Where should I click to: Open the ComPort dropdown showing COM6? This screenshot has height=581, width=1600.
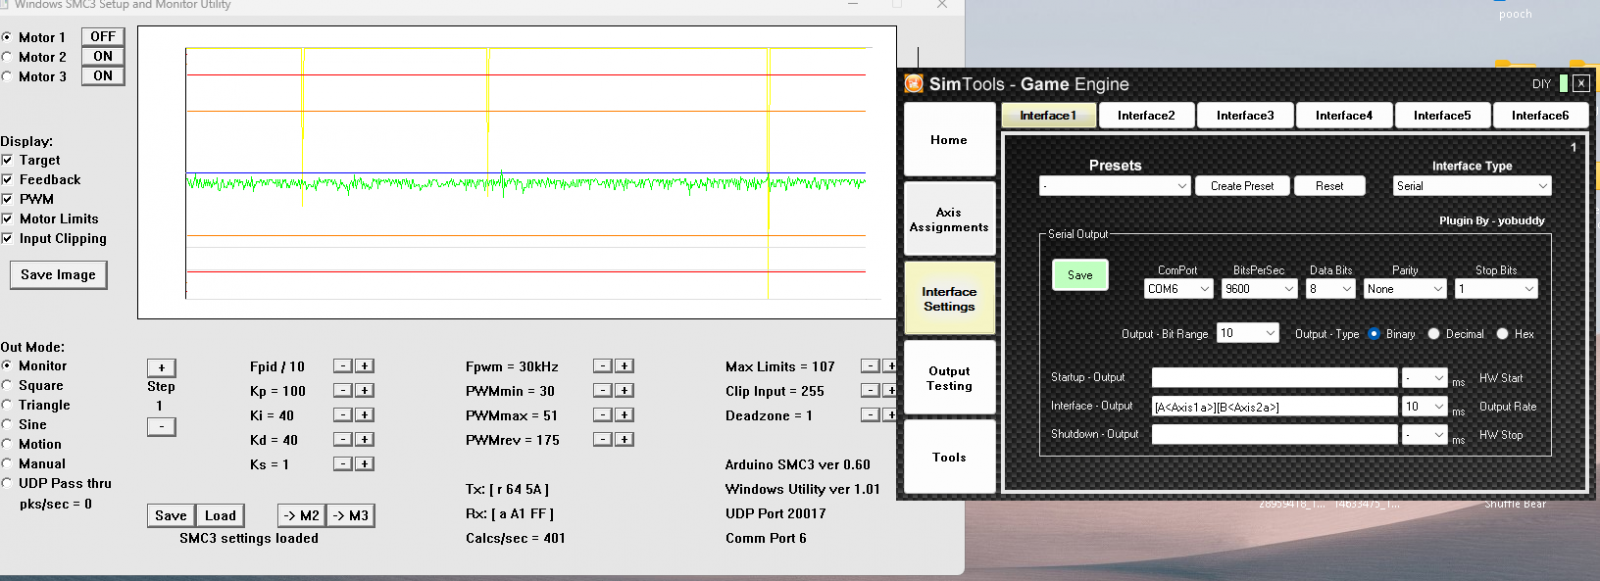pyautogui.click(x=1179, y=289)
